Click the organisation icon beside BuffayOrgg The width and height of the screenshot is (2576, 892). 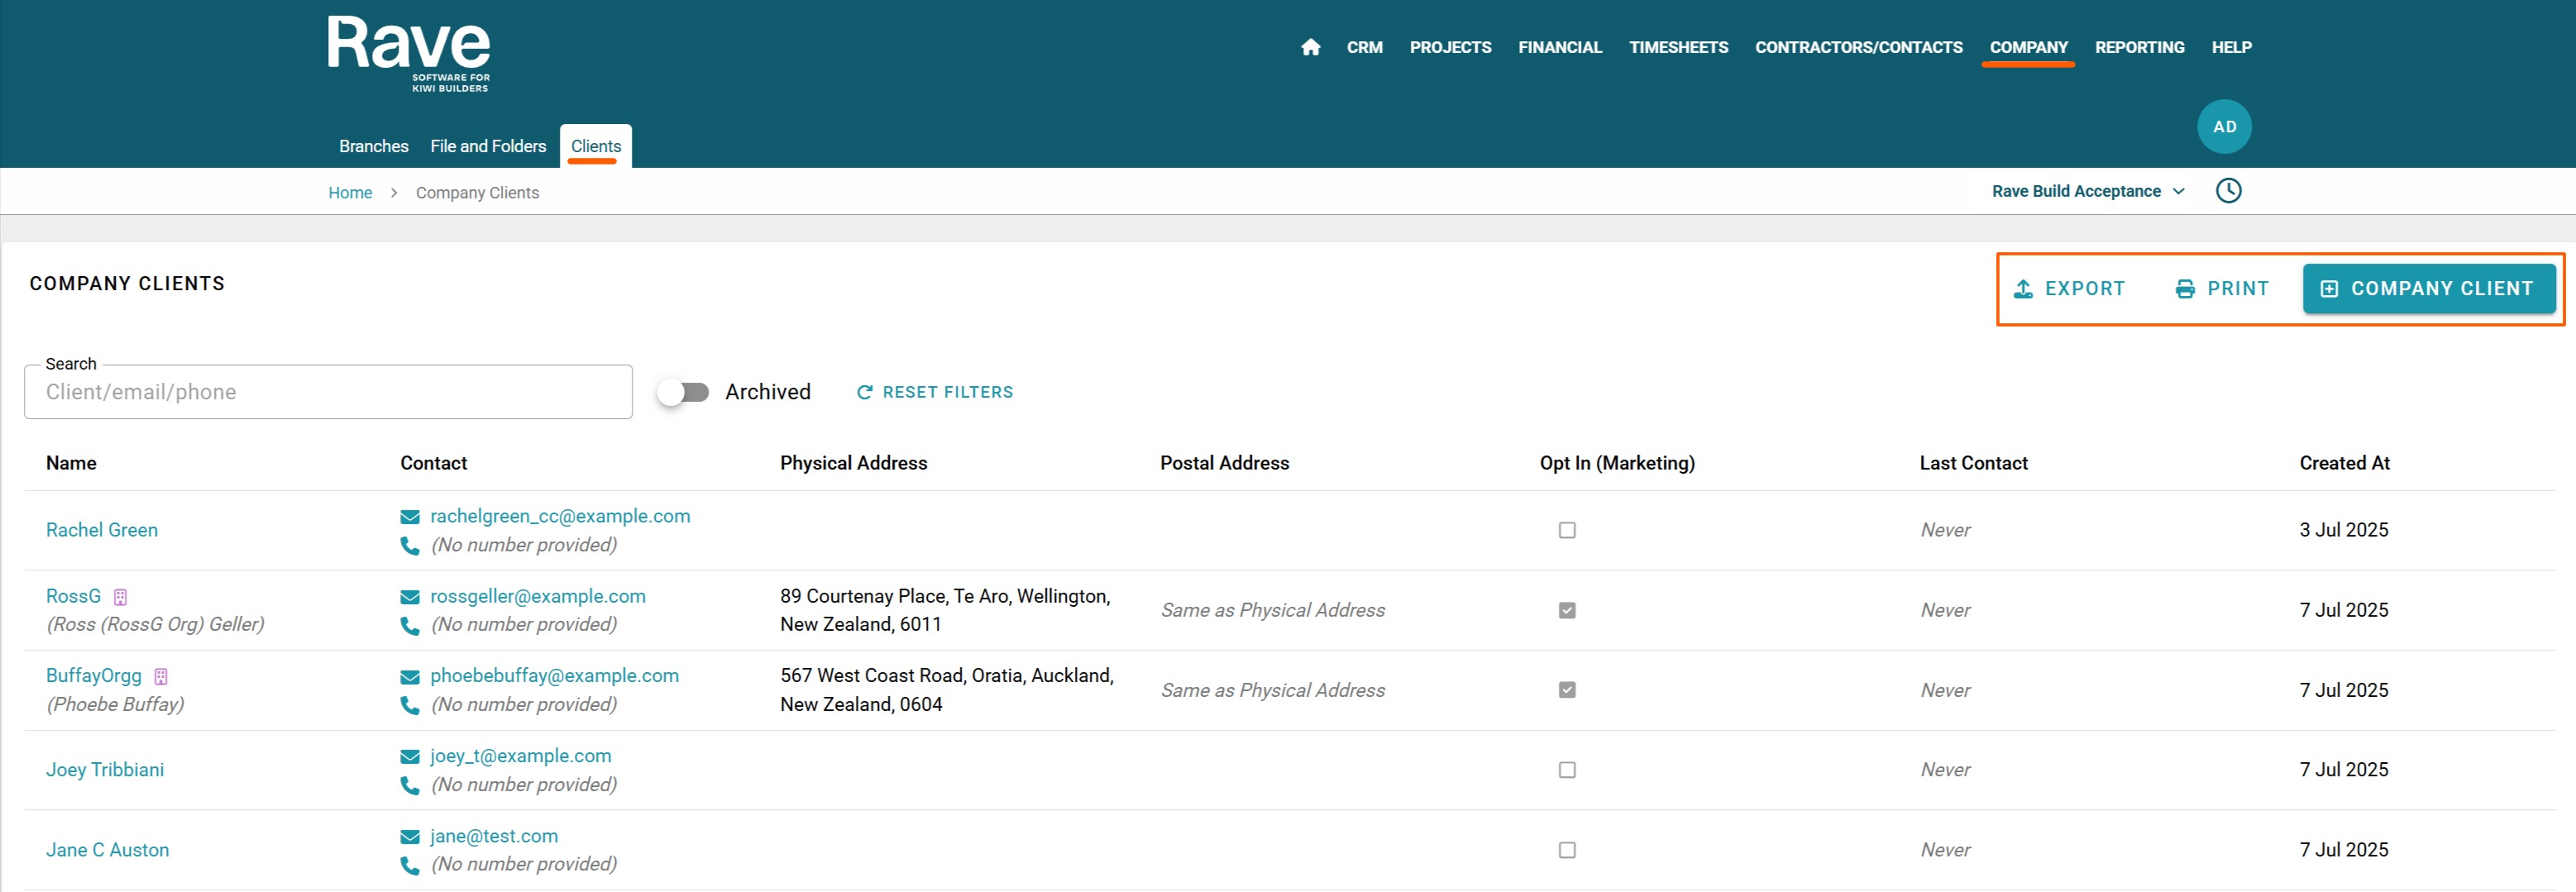[x=161, y=677]
